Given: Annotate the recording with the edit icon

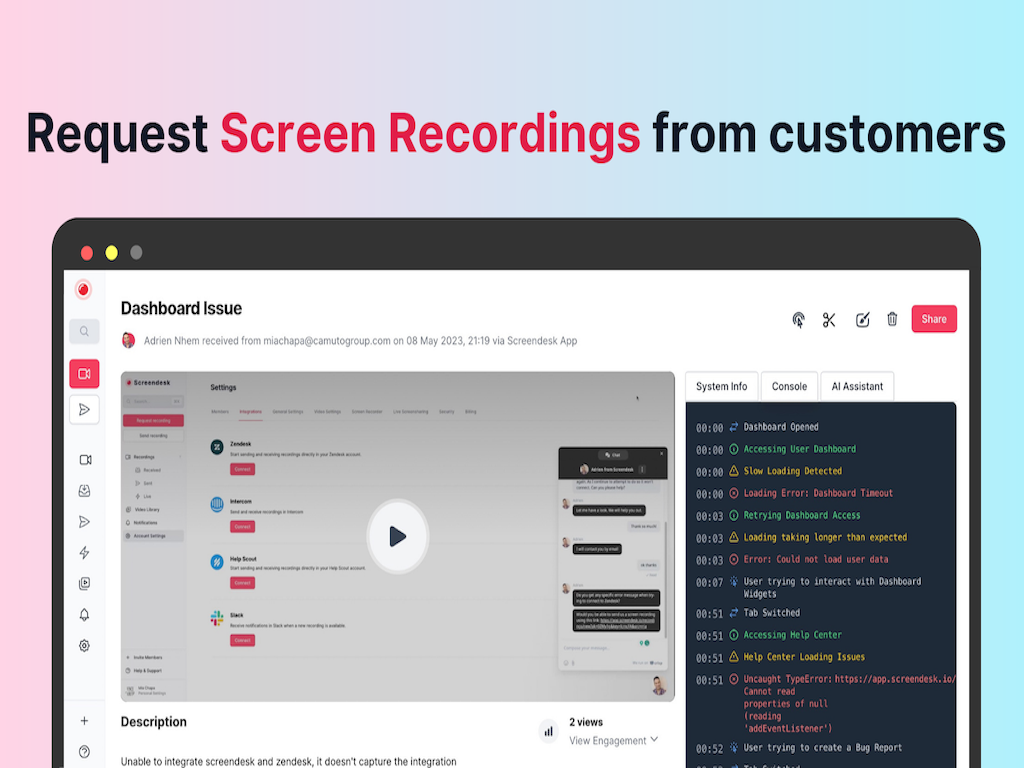Looking at the screenshot, I should (863, 318).
